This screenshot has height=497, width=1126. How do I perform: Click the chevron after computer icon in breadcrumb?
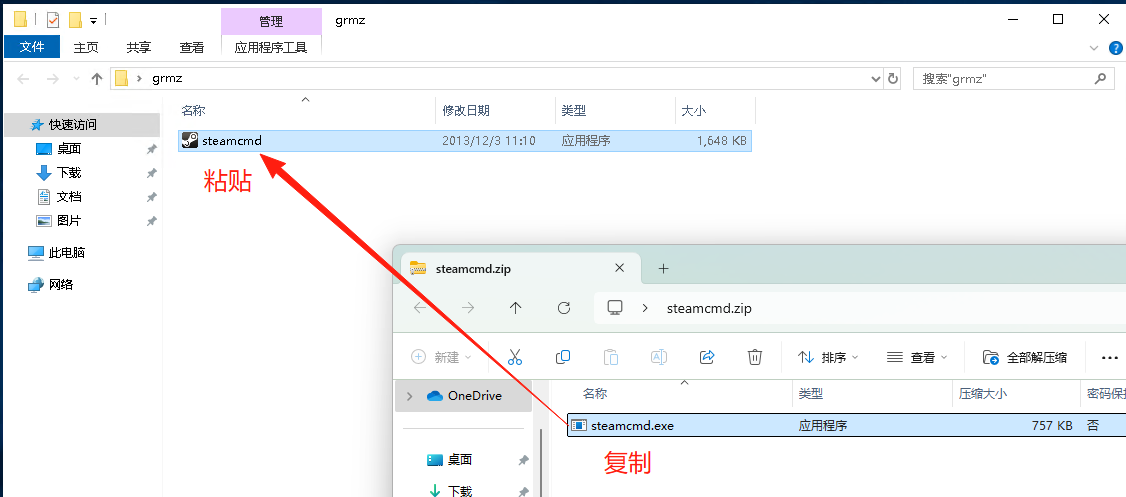[645, 308]
